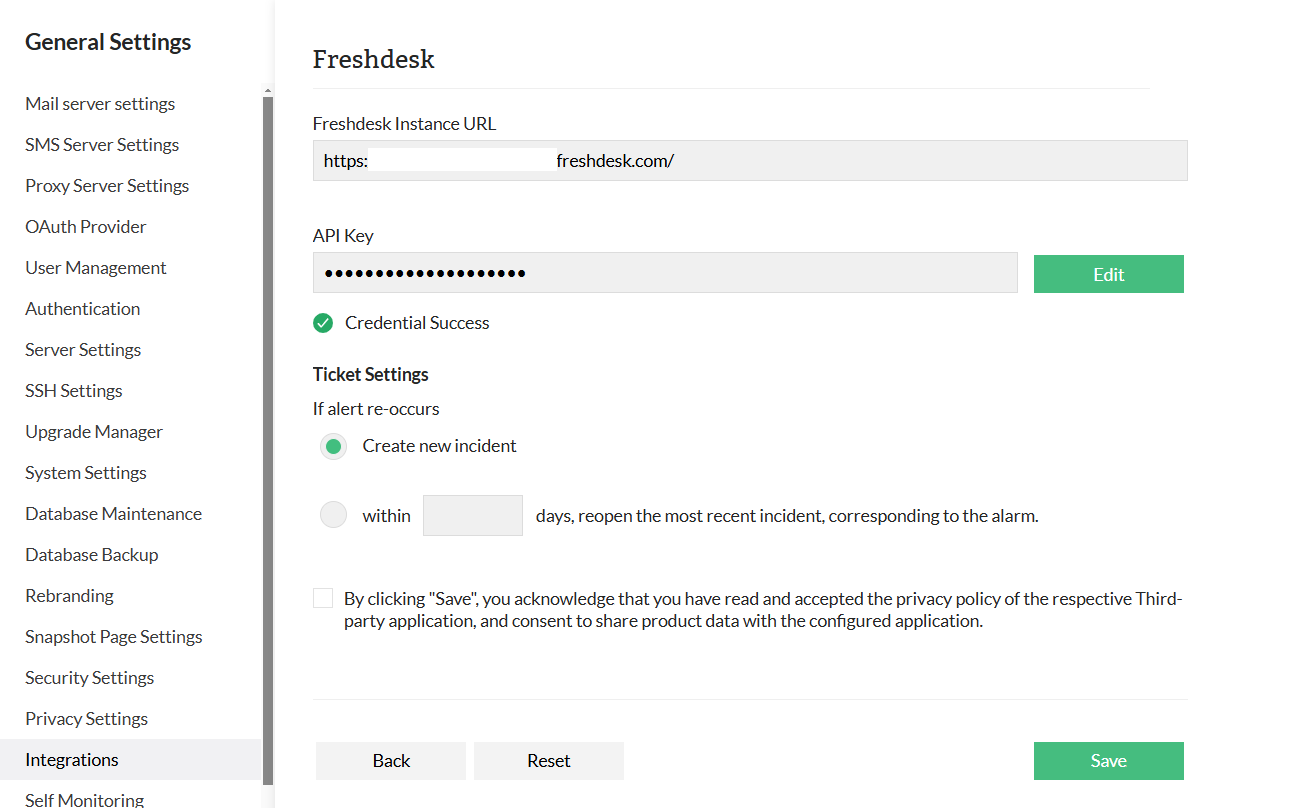Click the green Credential Success checkmark icon
The width and height of the screenshot is (1295, 808).
[x=323, y=323]
